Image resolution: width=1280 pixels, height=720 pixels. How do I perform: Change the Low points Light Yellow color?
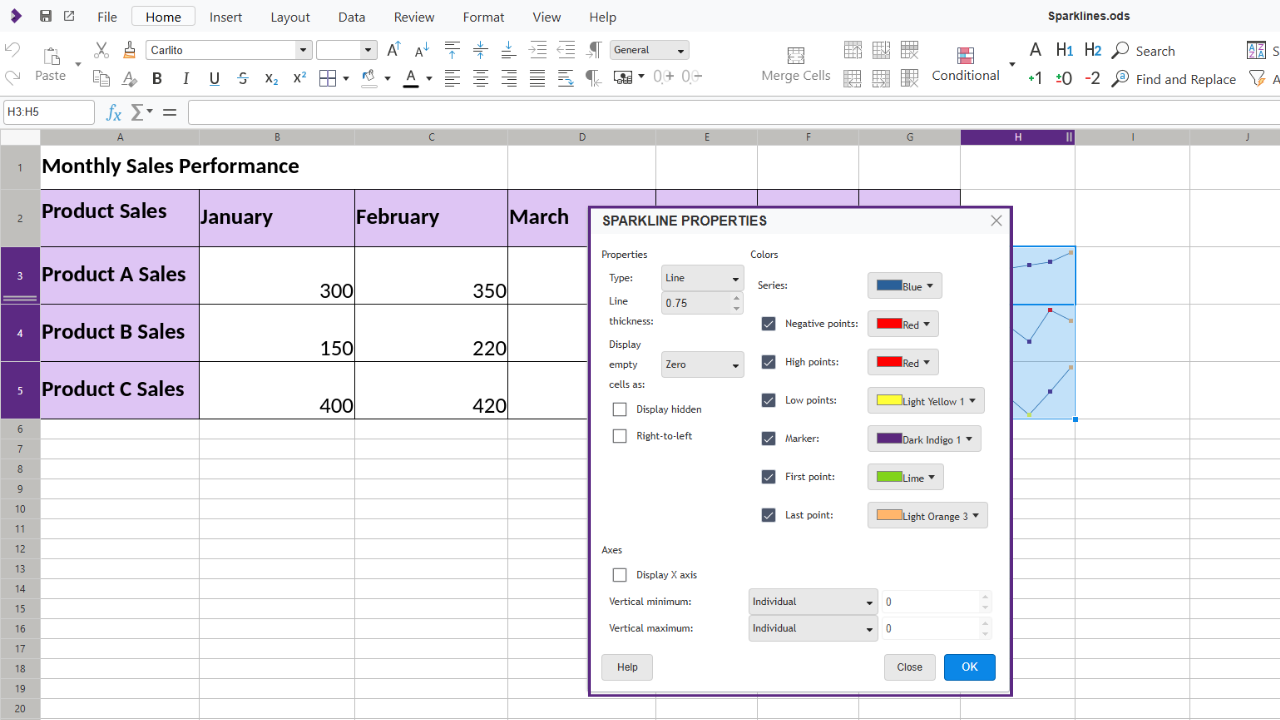[925, 400]
